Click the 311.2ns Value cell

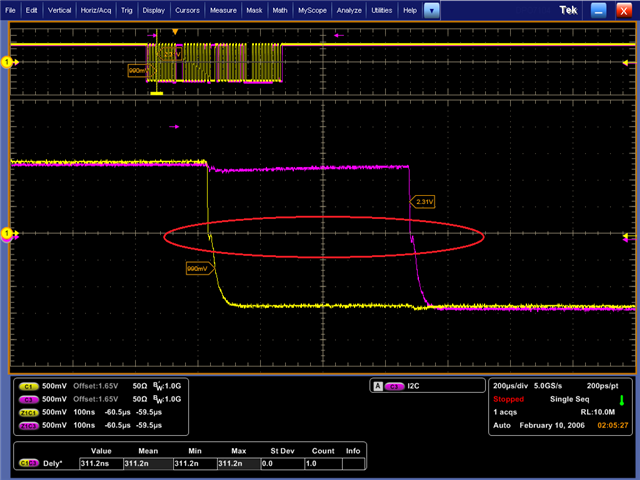pyautogui.click(x=101, y=463)
